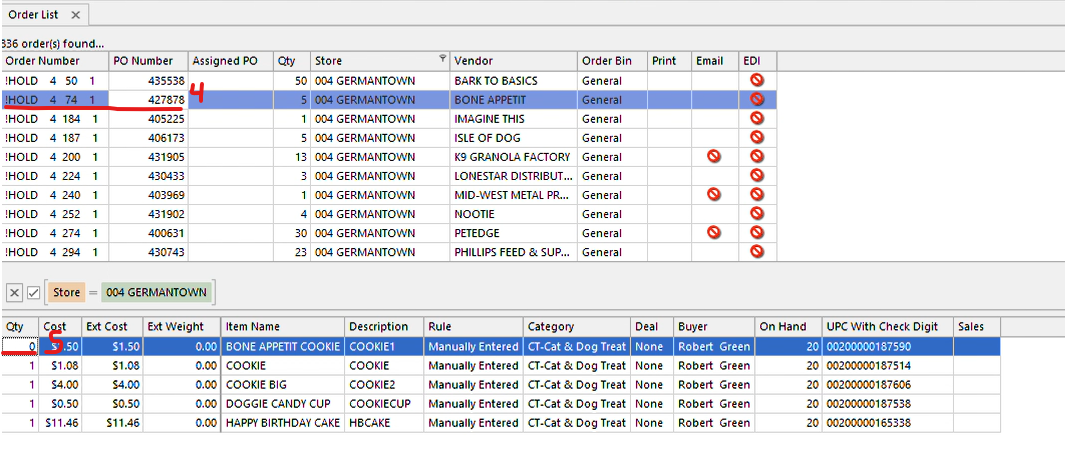Select the COOKIE BIG item row
The height and width of the screenshot is (468, 1065).
coord(501,384)
